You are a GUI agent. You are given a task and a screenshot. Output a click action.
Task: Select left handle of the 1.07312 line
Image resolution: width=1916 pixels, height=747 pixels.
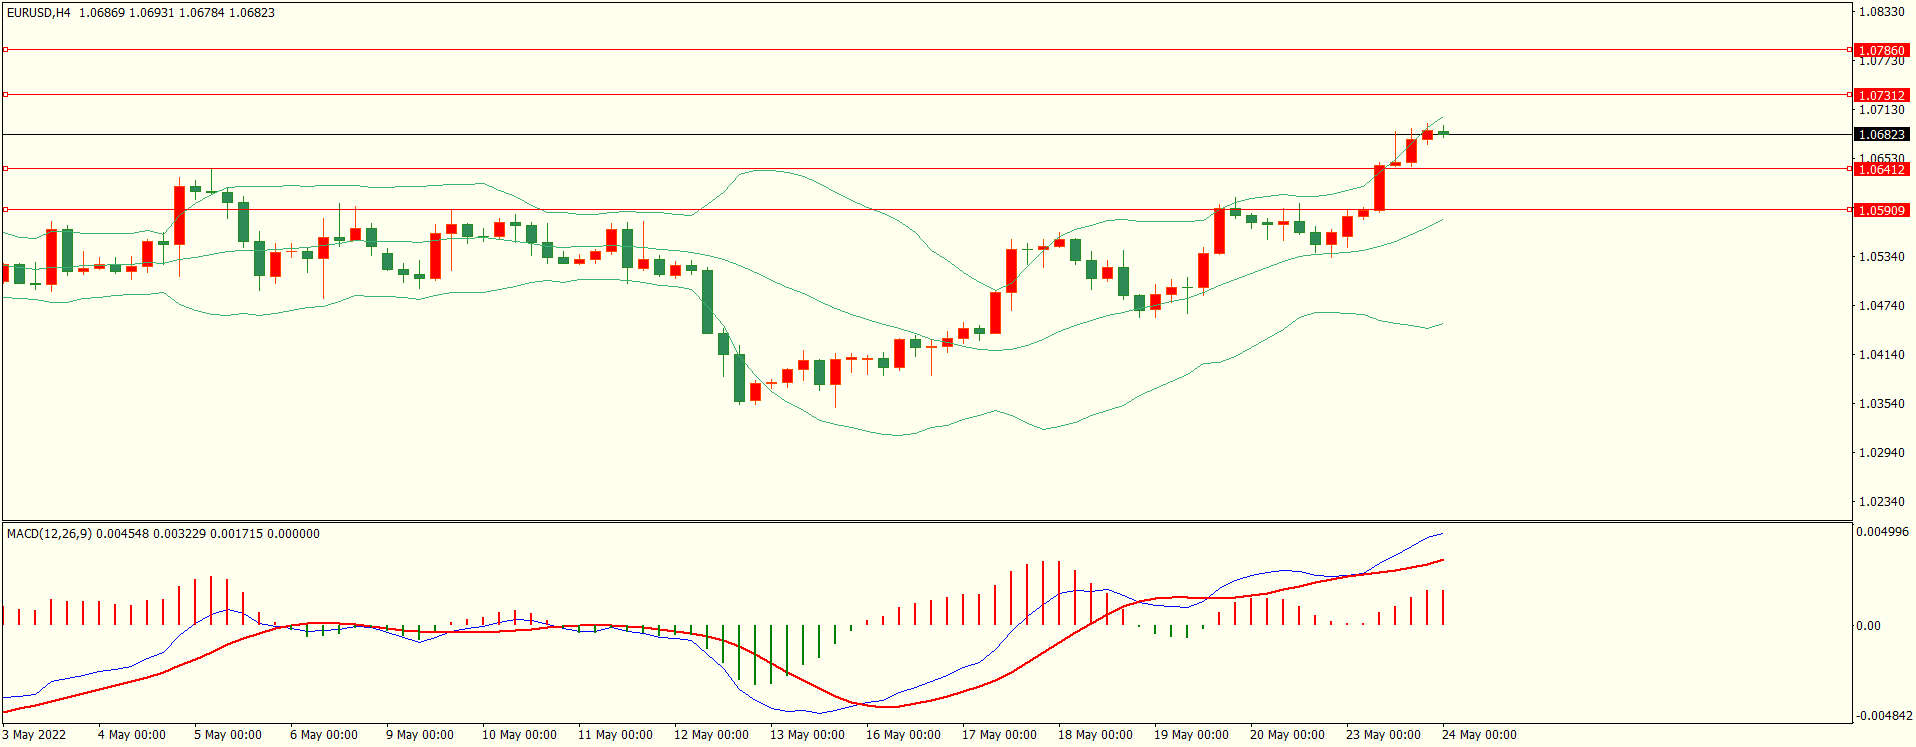5,95
